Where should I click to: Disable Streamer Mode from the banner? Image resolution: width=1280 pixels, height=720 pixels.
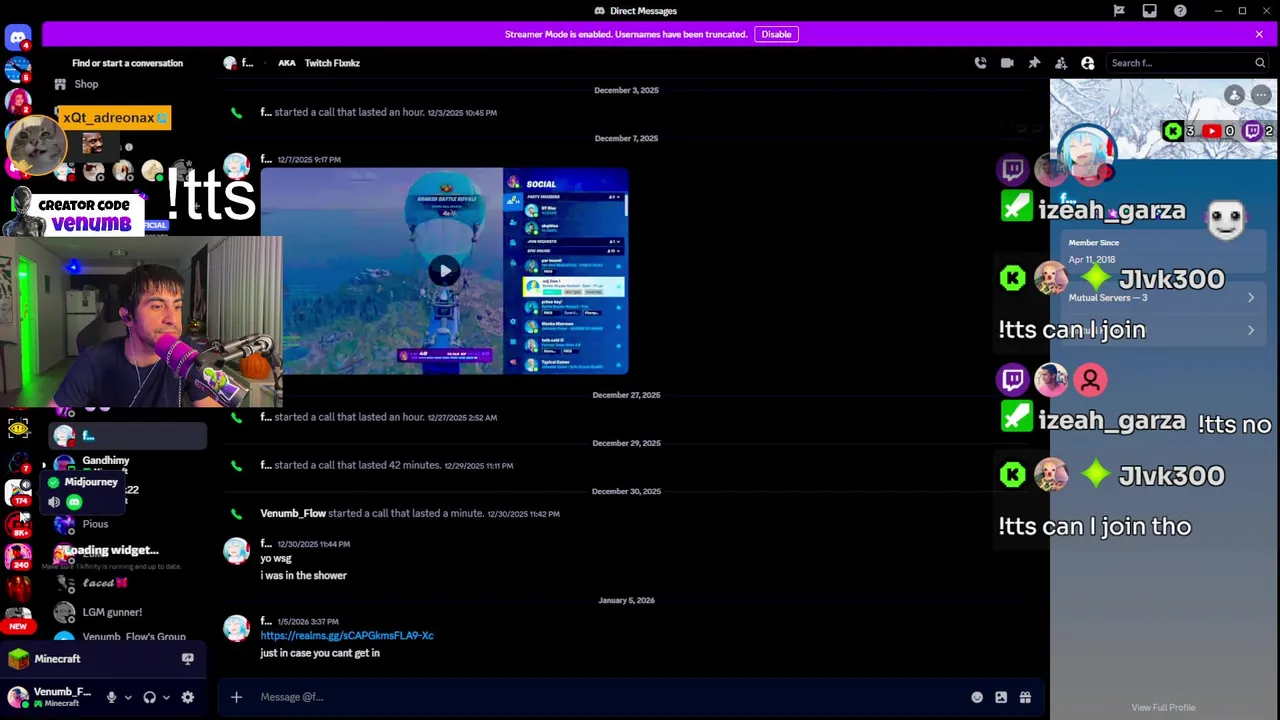[776, 34]
